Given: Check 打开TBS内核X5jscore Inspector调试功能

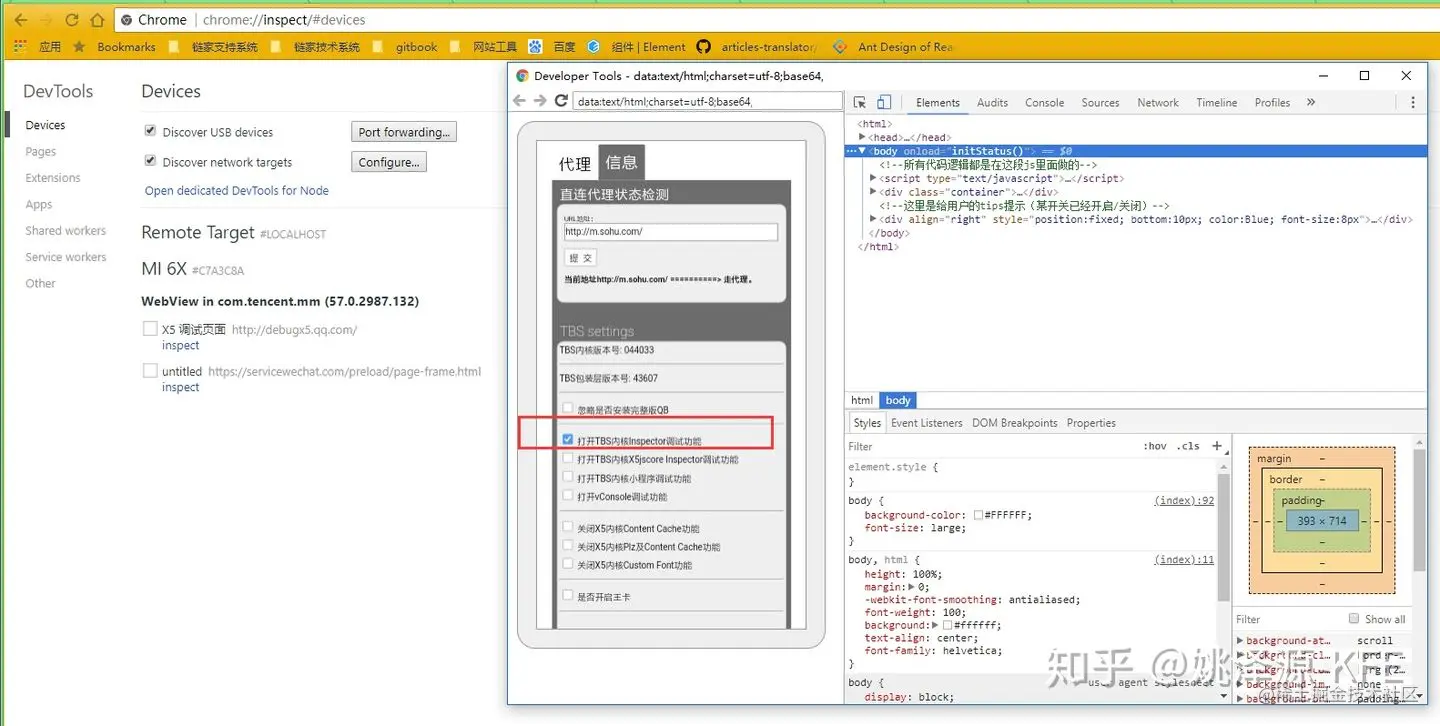Looking at the screenshot, I should (568, 458).
